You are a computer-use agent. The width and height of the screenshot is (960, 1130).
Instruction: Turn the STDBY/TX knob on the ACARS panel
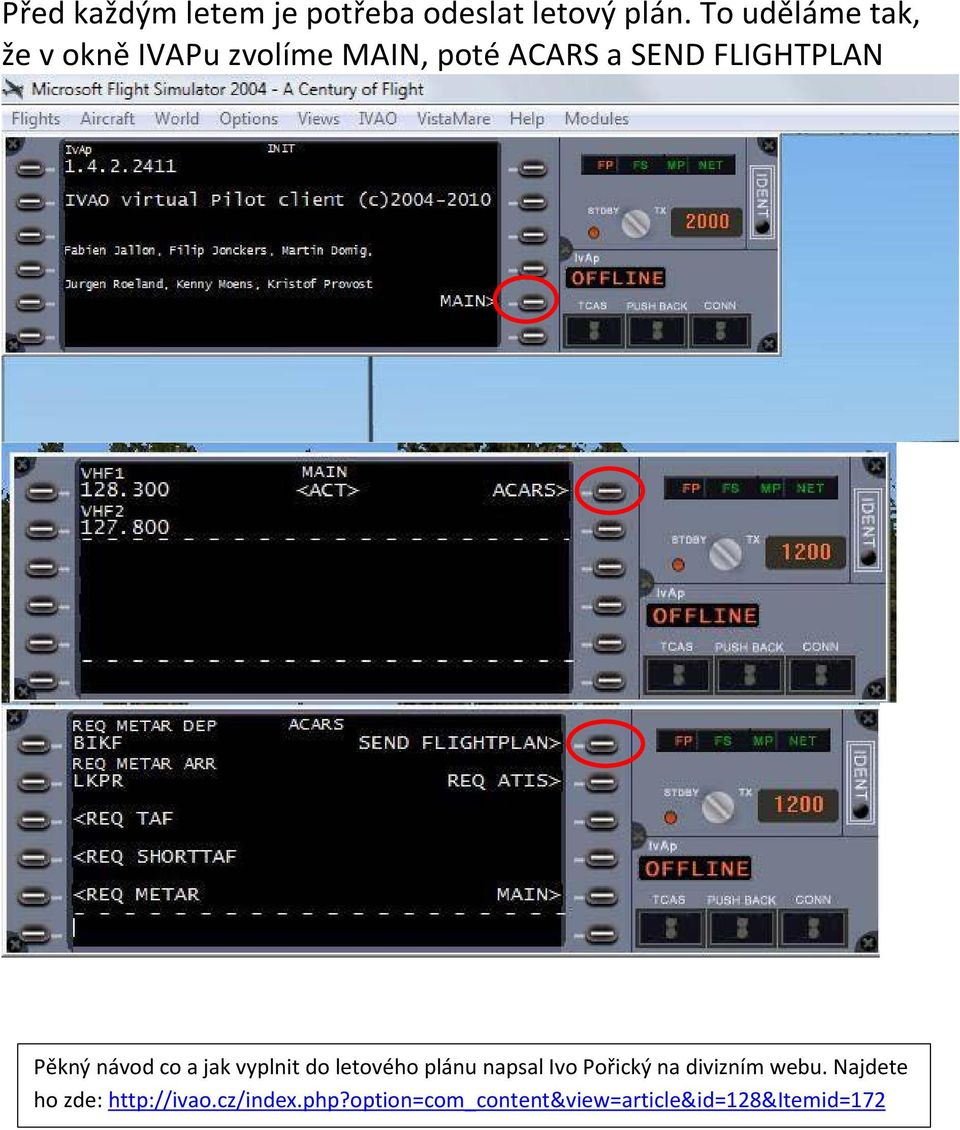pyautogui.click(x=717, y=806)
